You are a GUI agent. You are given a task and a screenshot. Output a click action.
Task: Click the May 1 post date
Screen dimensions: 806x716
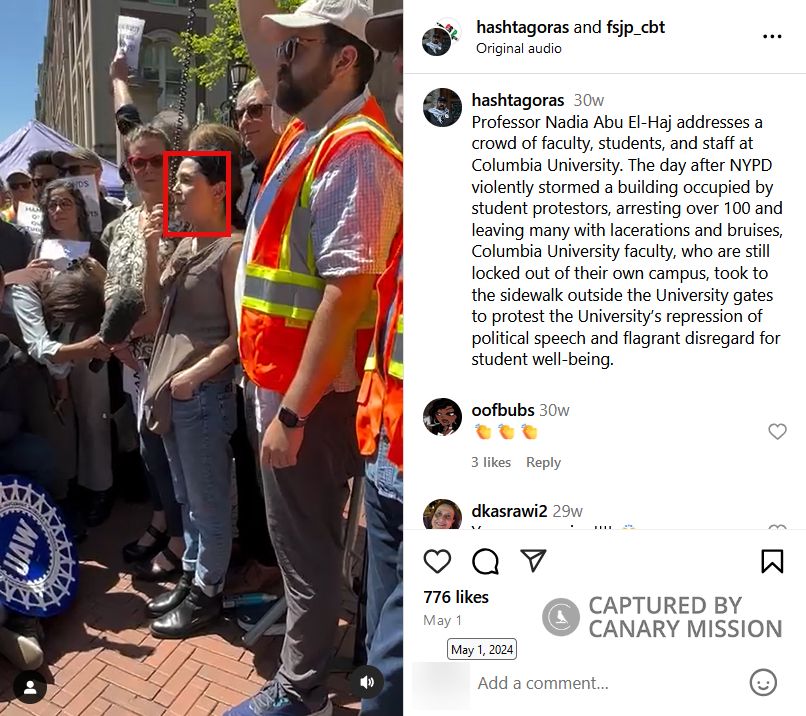(442, 620)
